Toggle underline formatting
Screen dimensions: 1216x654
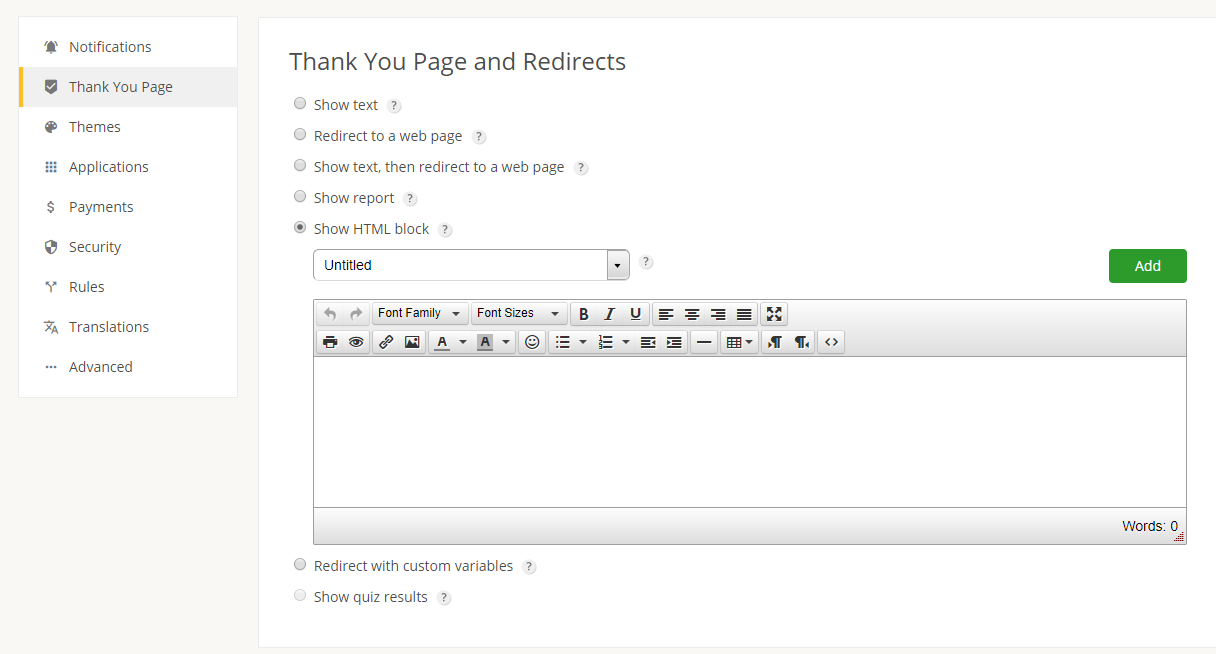tap(635, 314)
